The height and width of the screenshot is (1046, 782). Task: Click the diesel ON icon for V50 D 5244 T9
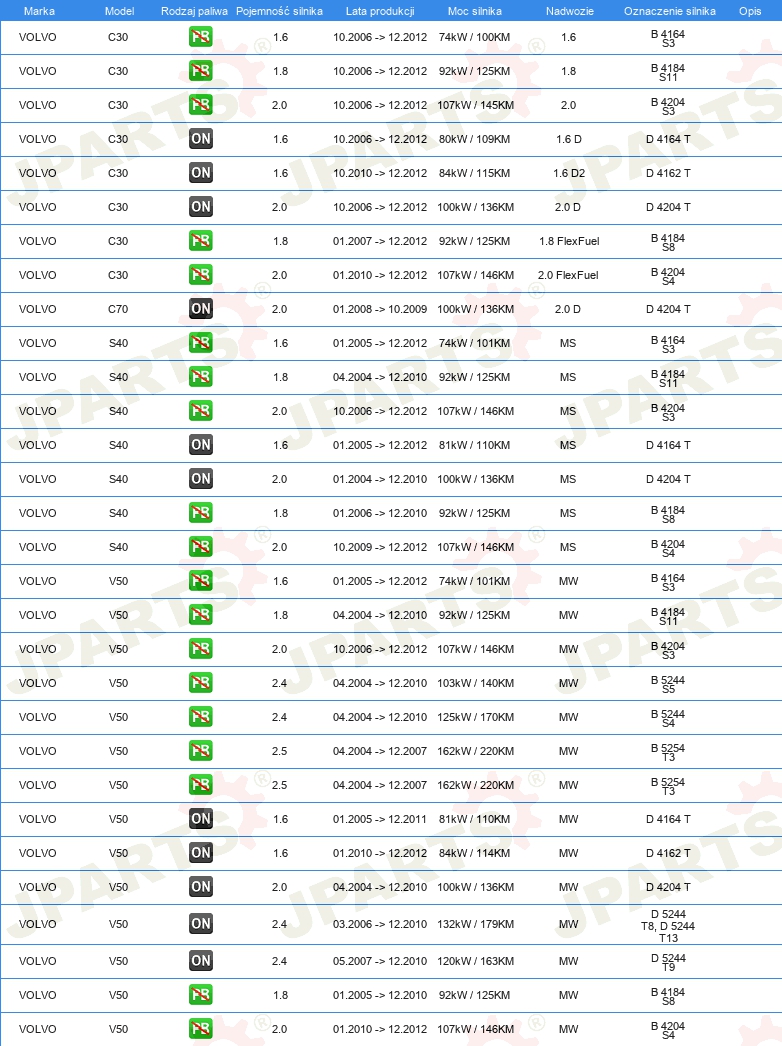[x=201, y=961]
